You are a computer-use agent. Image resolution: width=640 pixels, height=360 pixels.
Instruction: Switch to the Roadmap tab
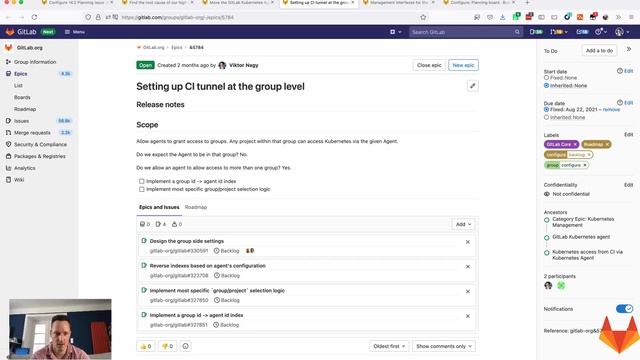click(x=196, y=207)
